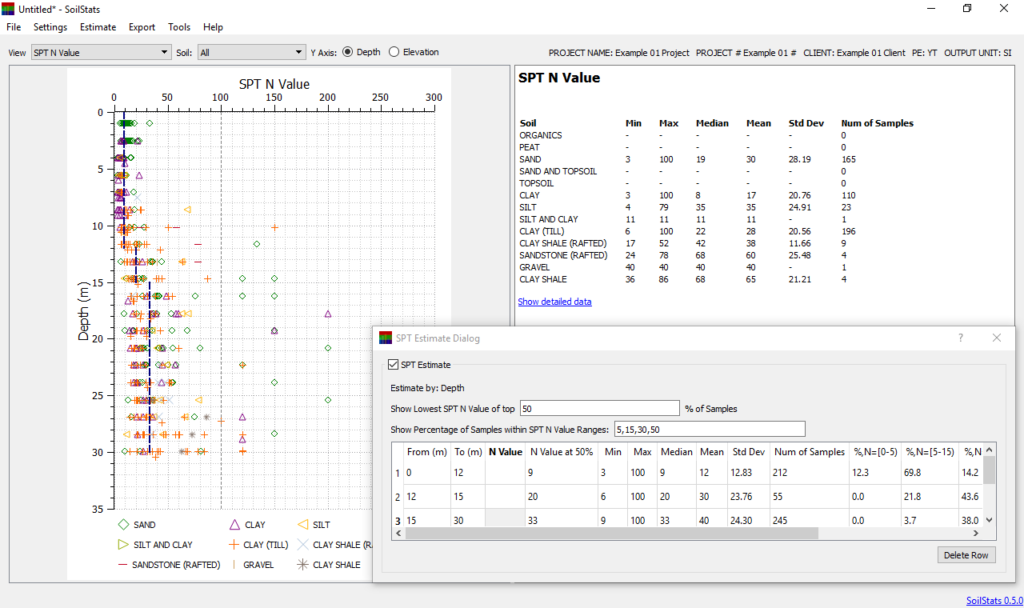The image size is (1024, 608).
Task: Open the File menu
Action: point(14,27)
